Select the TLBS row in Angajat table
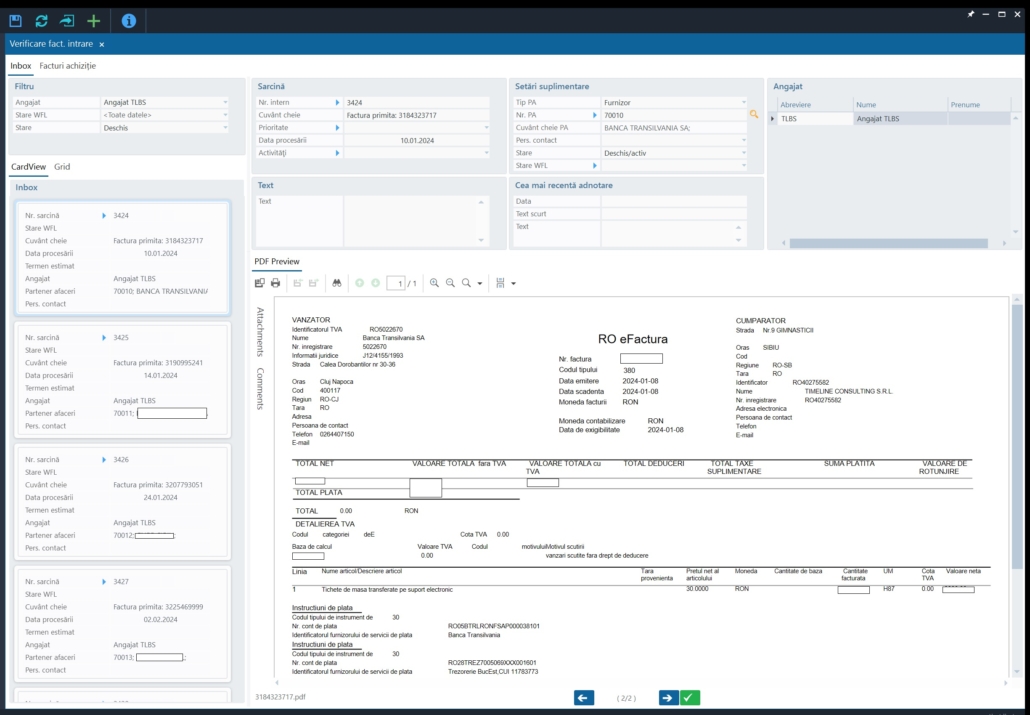Image resolution: width=1030 pixels, height=715 pixels. click(x=893, y=119)
